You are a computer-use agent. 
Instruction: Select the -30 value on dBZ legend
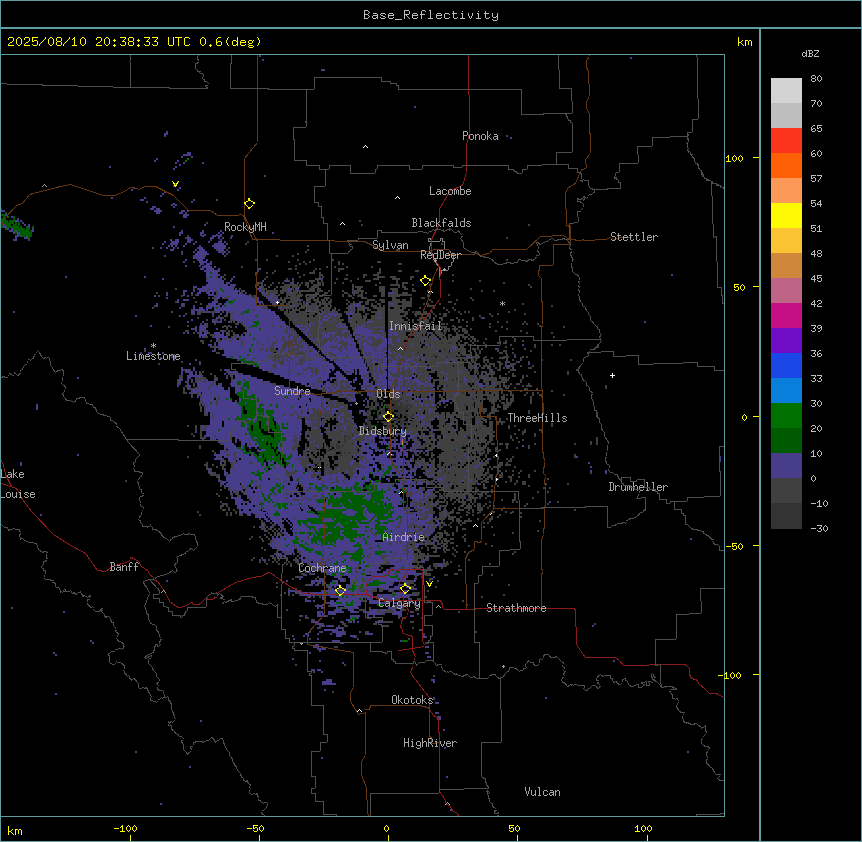(x=819, y=528)
